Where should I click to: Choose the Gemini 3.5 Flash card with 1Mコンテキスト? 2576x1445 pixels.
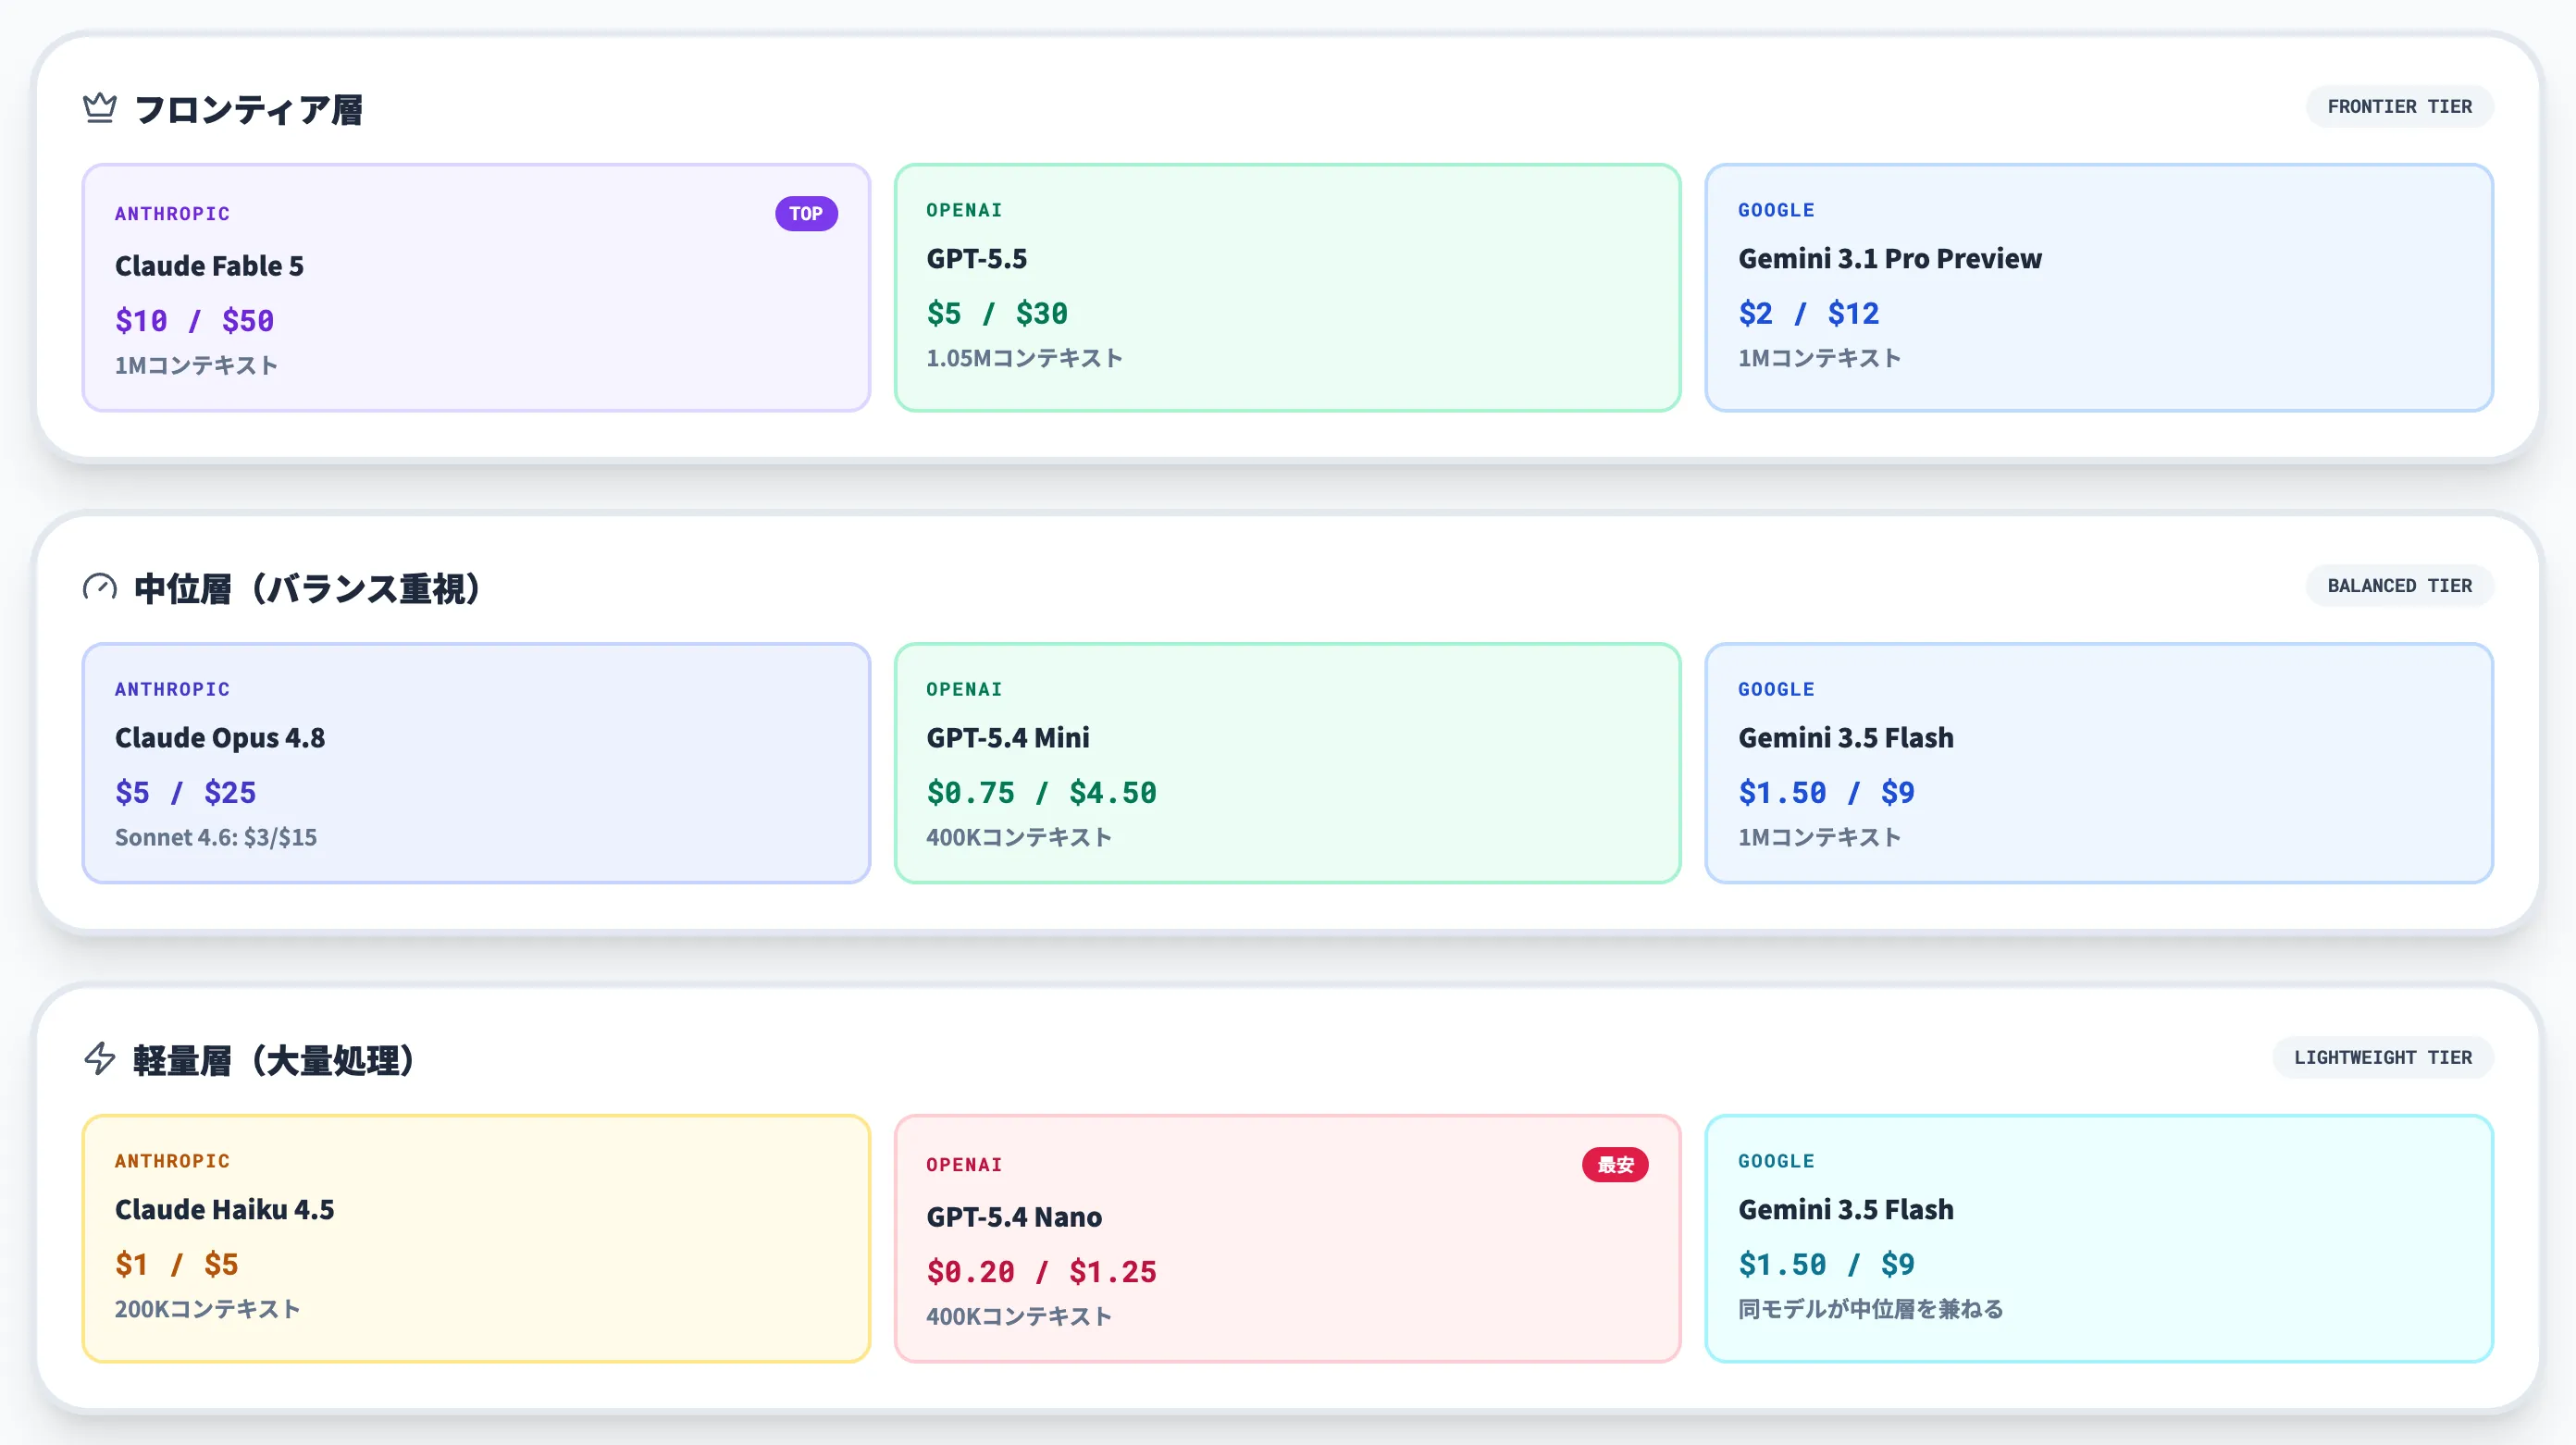(2099, 763)
